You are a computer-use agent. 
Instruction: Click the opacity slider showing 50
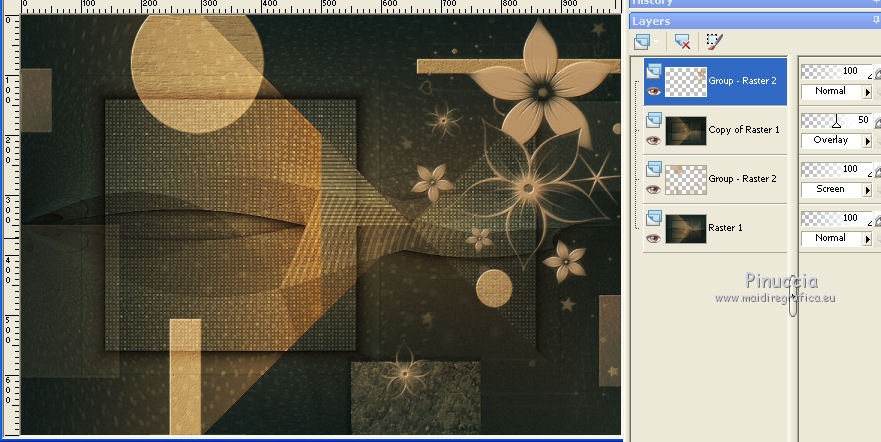click(x=838, y=120)
